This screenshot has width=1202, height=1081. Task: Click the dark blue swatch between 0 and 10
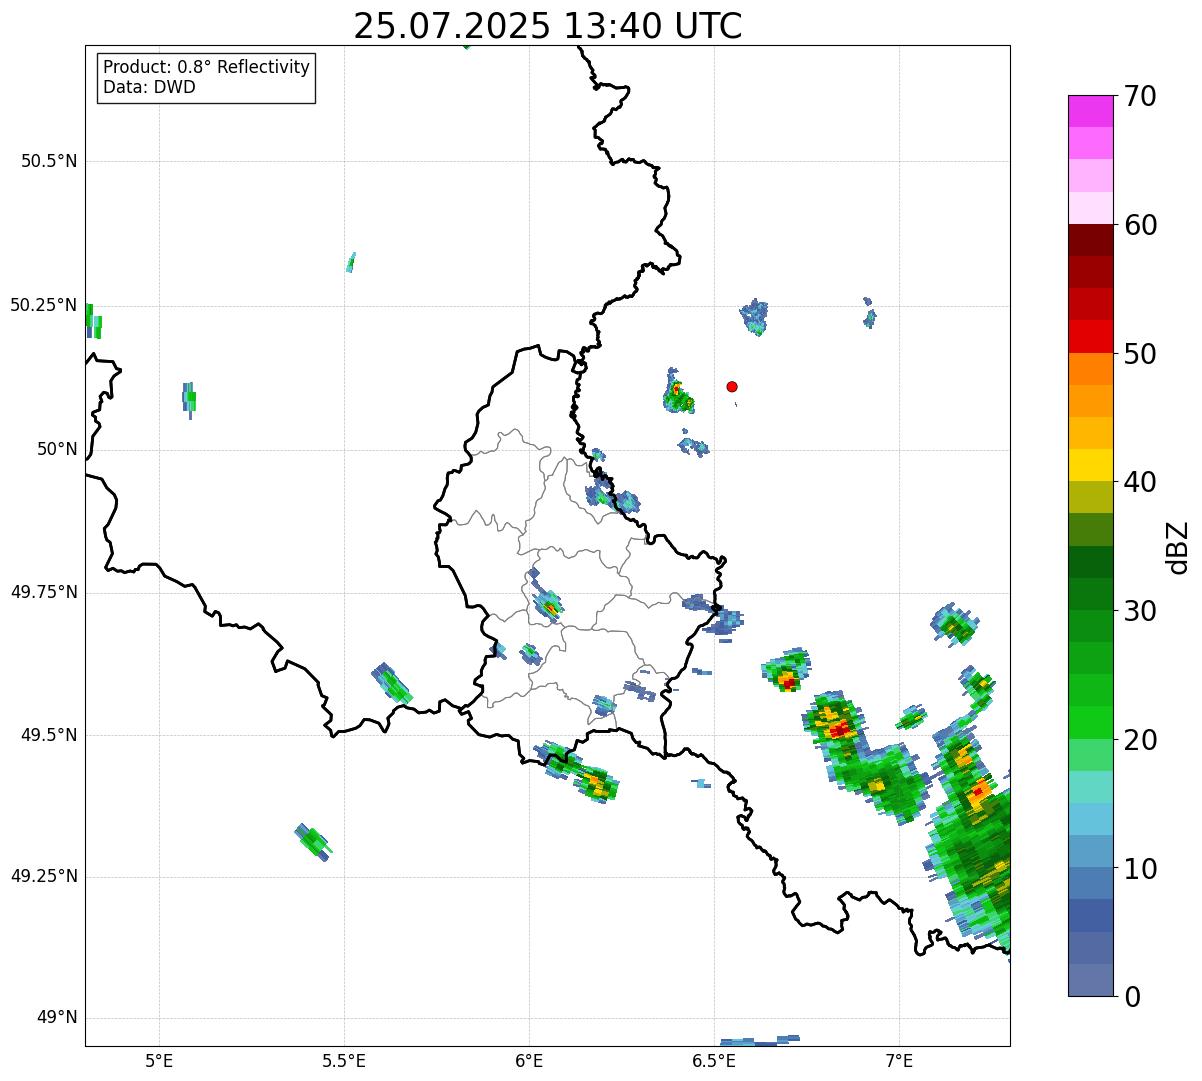pos(1091,916)
